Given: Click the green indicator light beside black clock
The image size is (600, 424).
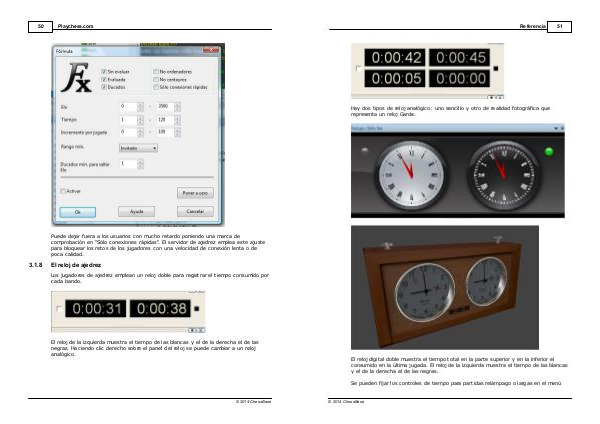Looking at the screenshot, I should tap(549, 152).
